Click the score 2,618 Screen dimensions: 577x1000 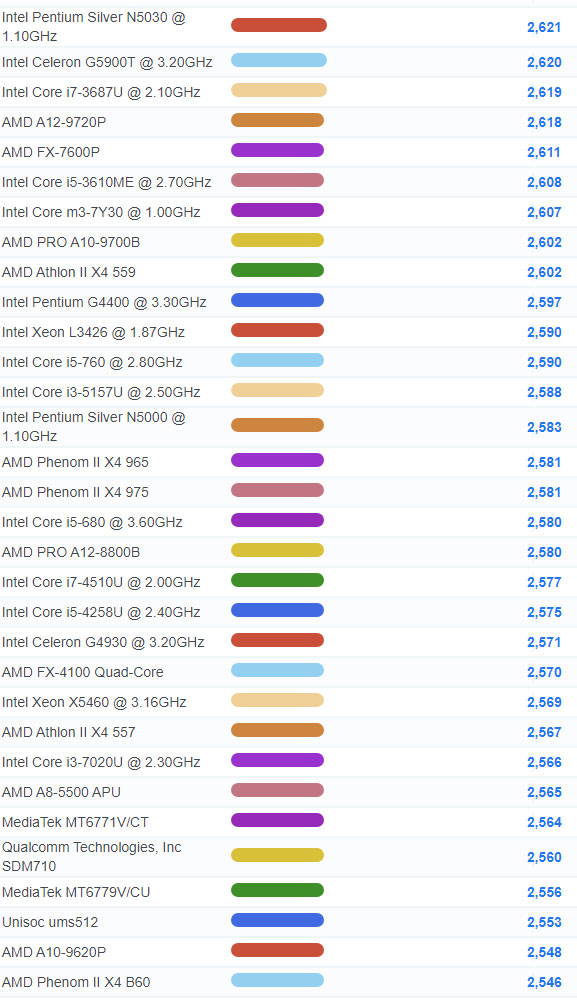[544, 122]
